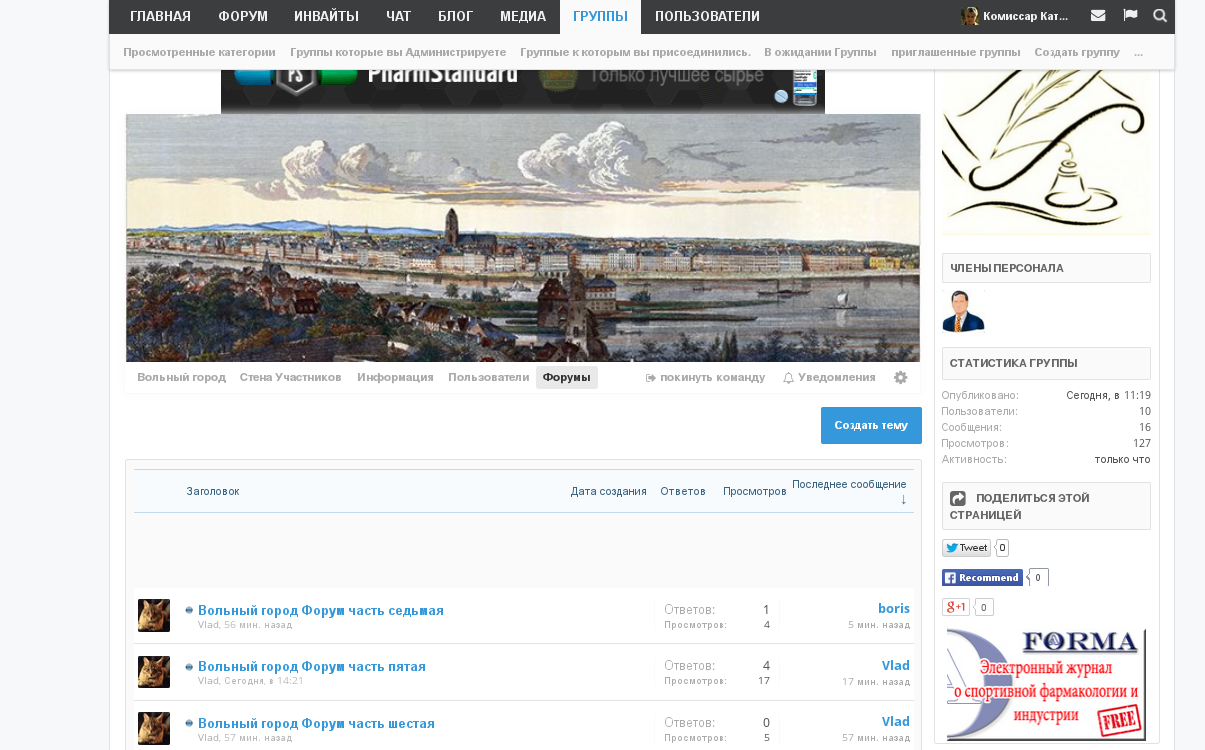Sort by Заголовок column
This screenshot has width=1205, height=750.
point(212,491)
